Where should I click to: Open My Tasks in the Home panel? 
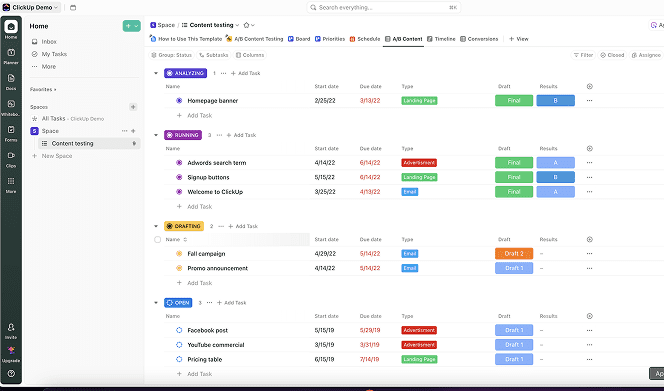(50, 54)
